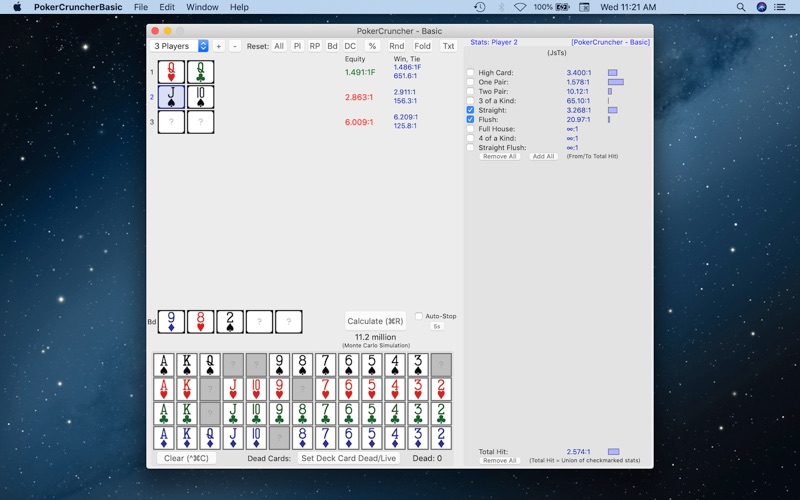The image size is (800, 500).
Task: Select the fourth empty board card slot
Action: point(259,322)
